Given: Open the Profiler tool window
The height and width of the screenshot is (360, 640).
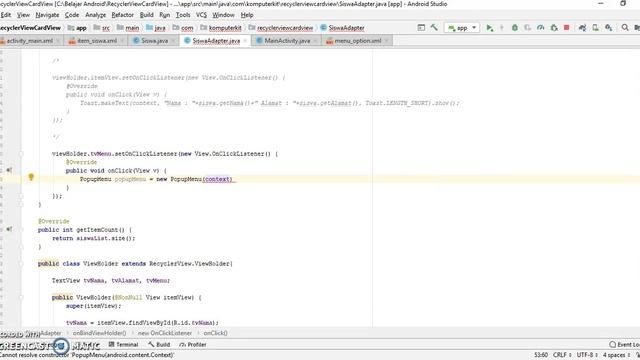Looking at the screenshot, I should coord(193,344).
